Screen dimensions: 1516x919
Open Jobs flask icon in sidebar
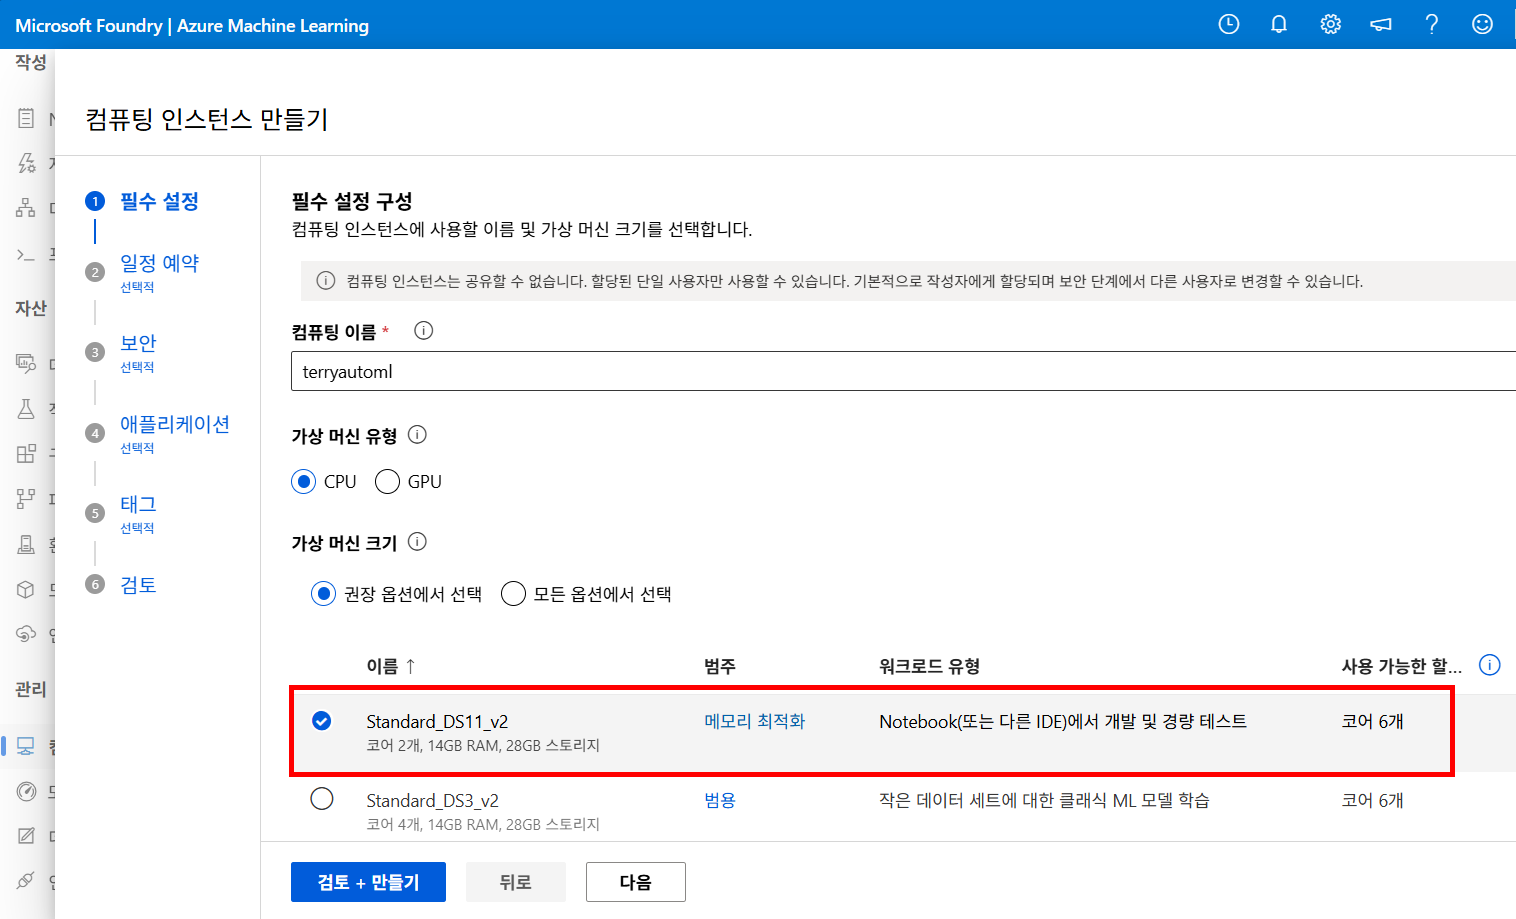pos(26,408)
